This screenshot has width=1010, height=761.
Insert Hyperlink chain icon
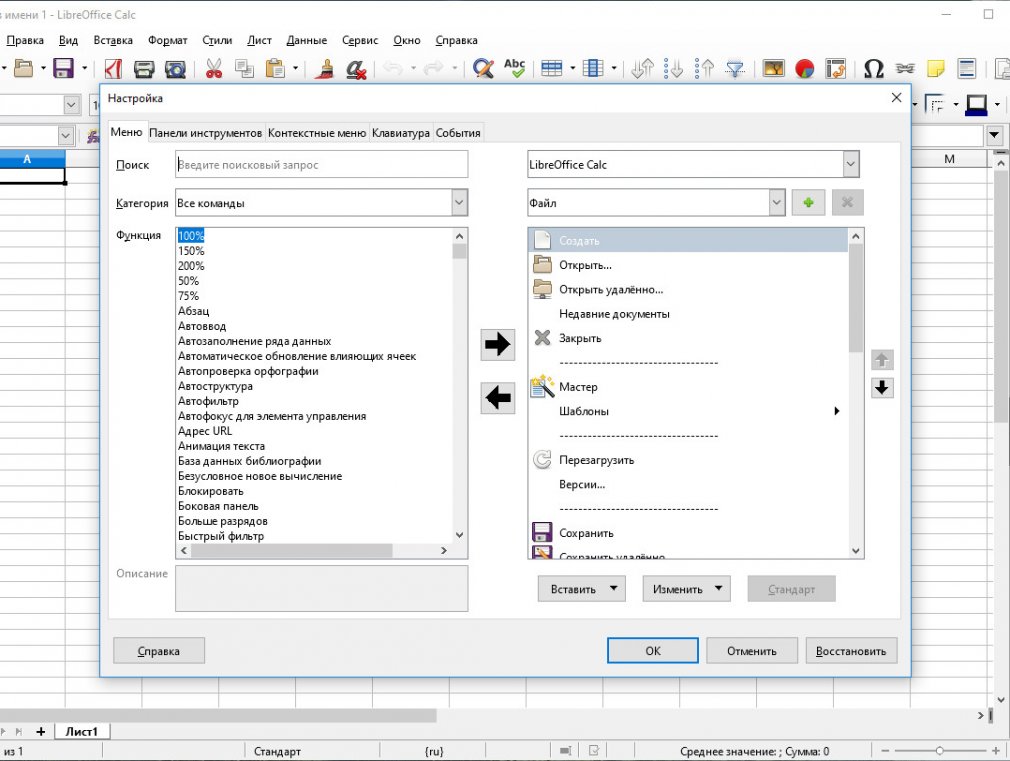(905, 68)
